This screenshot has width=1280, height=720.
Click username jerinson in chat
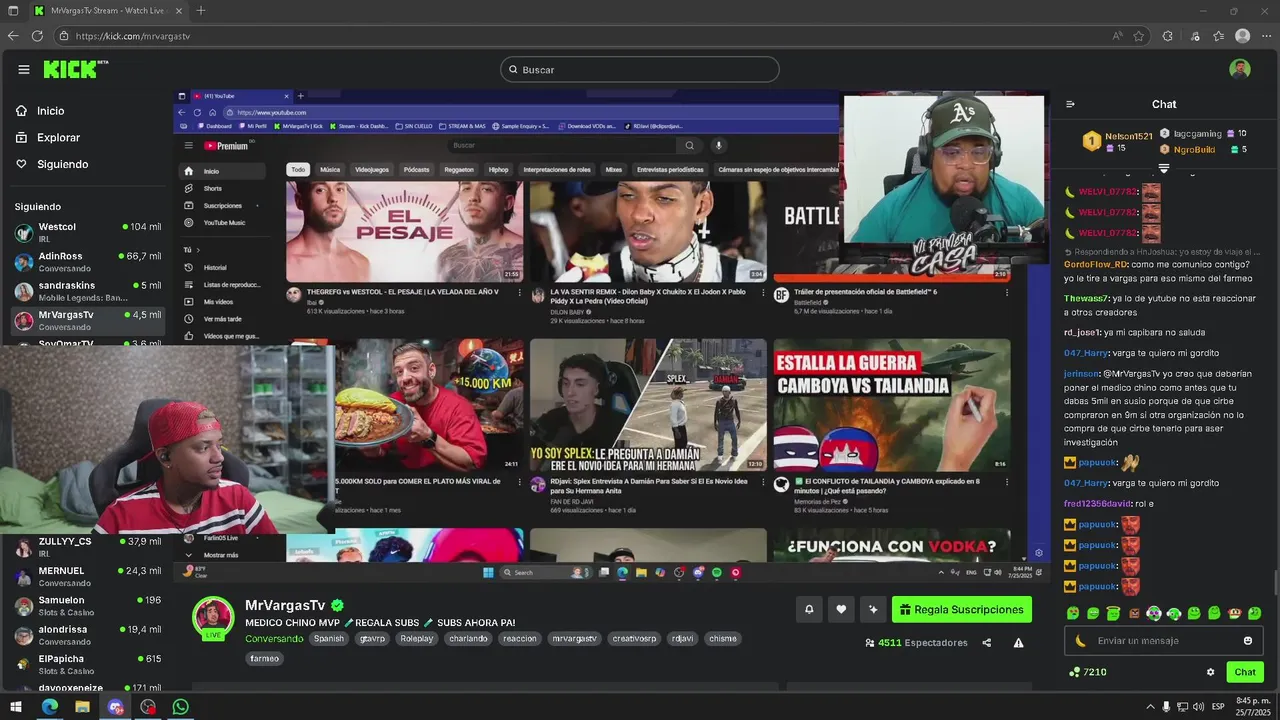1081,373
